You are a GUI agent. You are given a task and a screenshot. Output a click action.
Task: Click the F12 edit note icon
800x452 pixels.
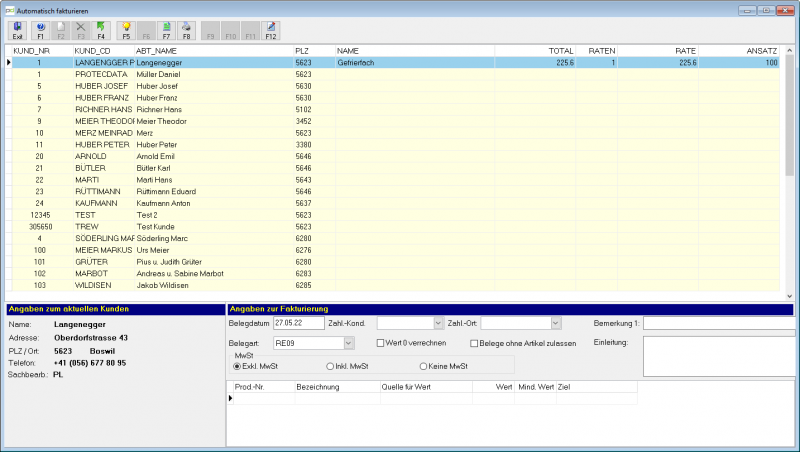(x=271, y=31)
